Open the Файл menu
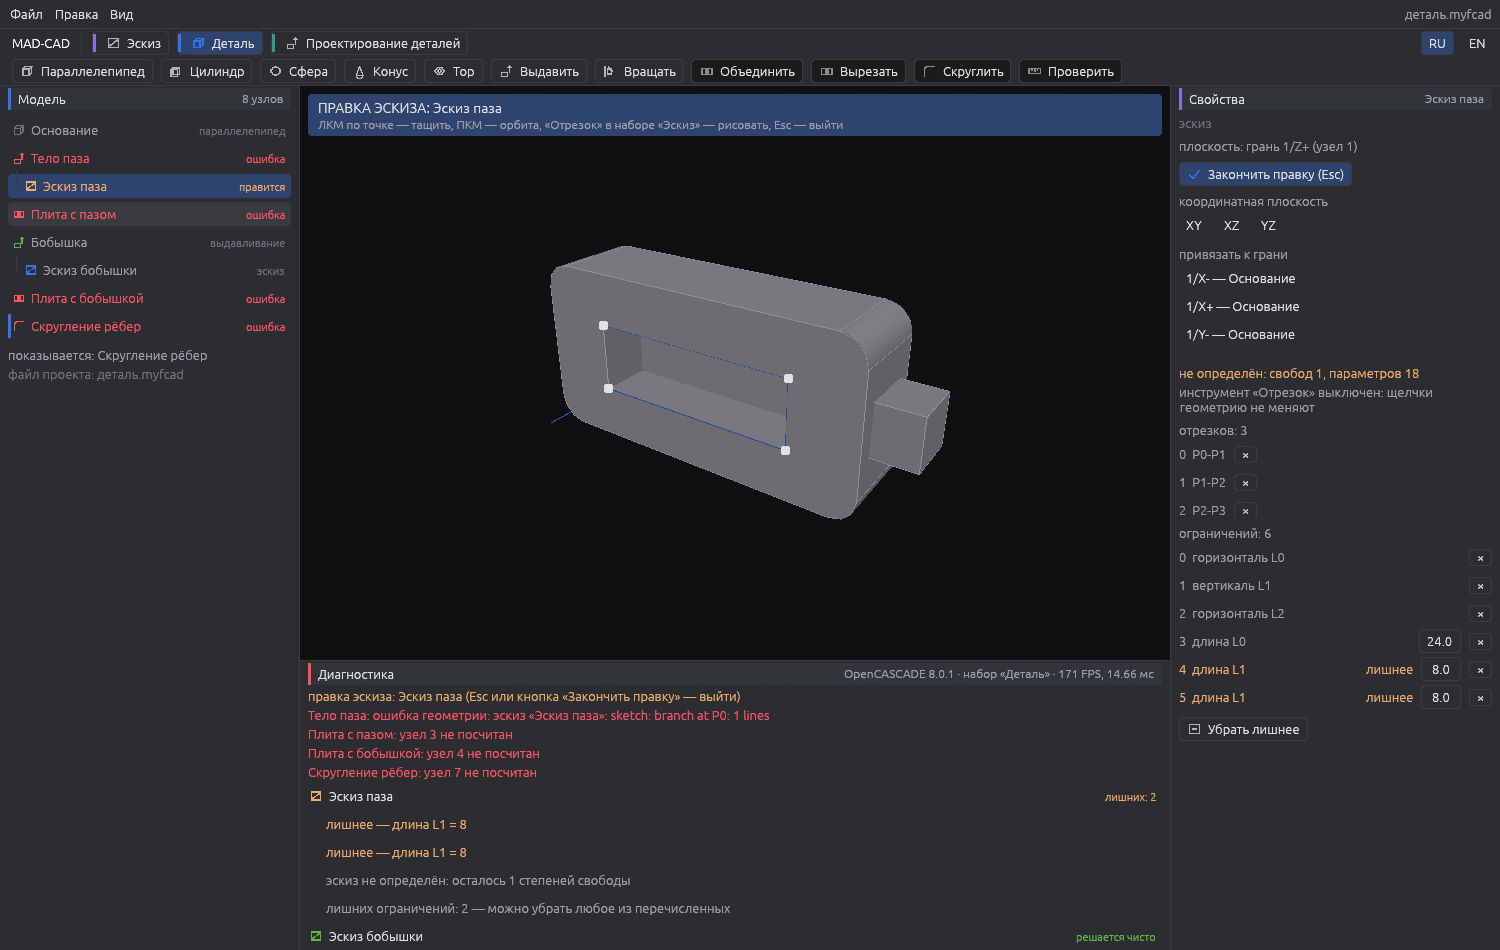Viewport: 1500px width, 950px height. 26,14
